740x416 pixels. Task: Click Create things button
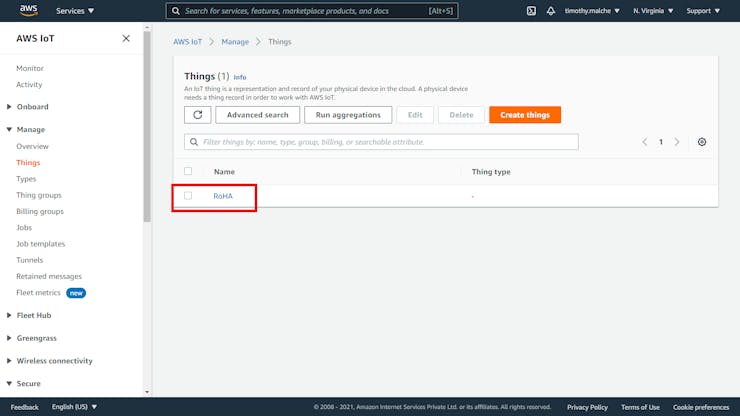(525, 115)
